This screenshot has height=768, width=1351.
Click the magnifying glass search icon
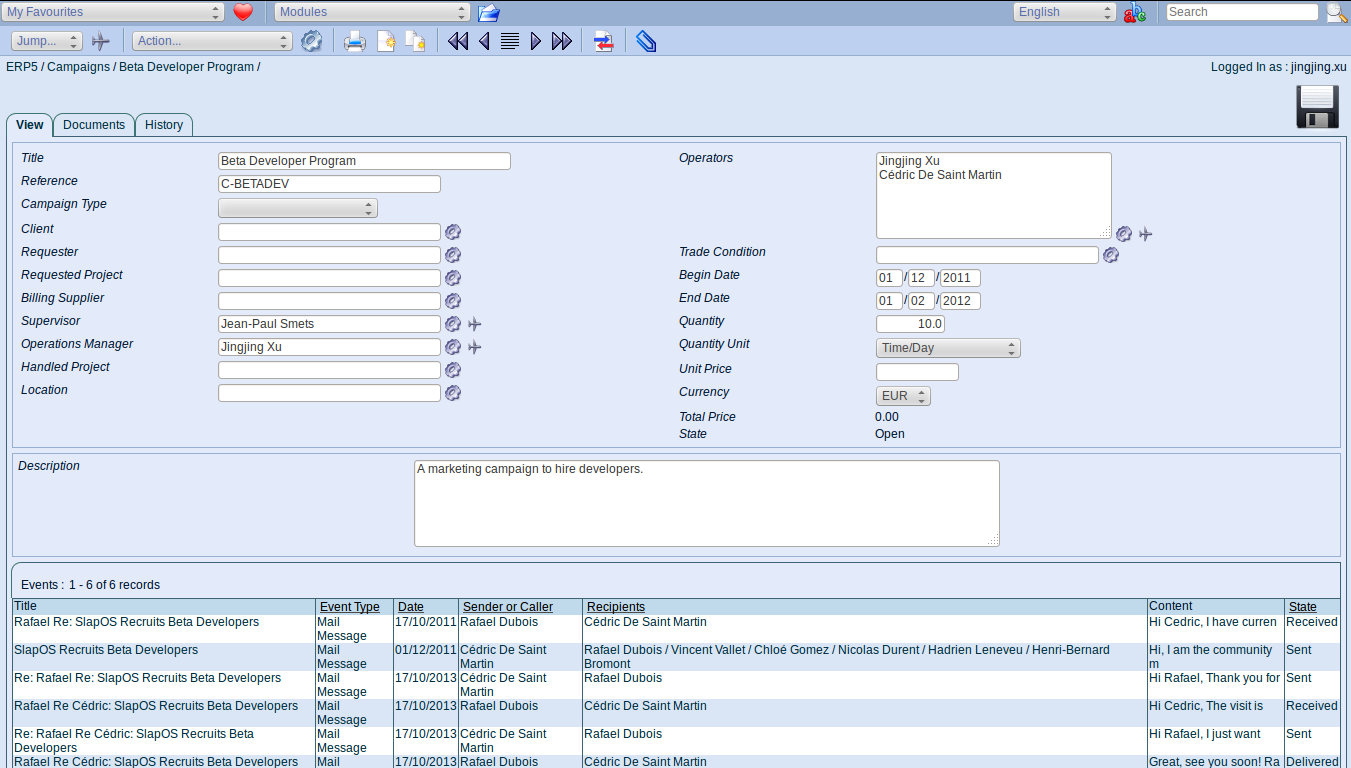(1337, 12)
